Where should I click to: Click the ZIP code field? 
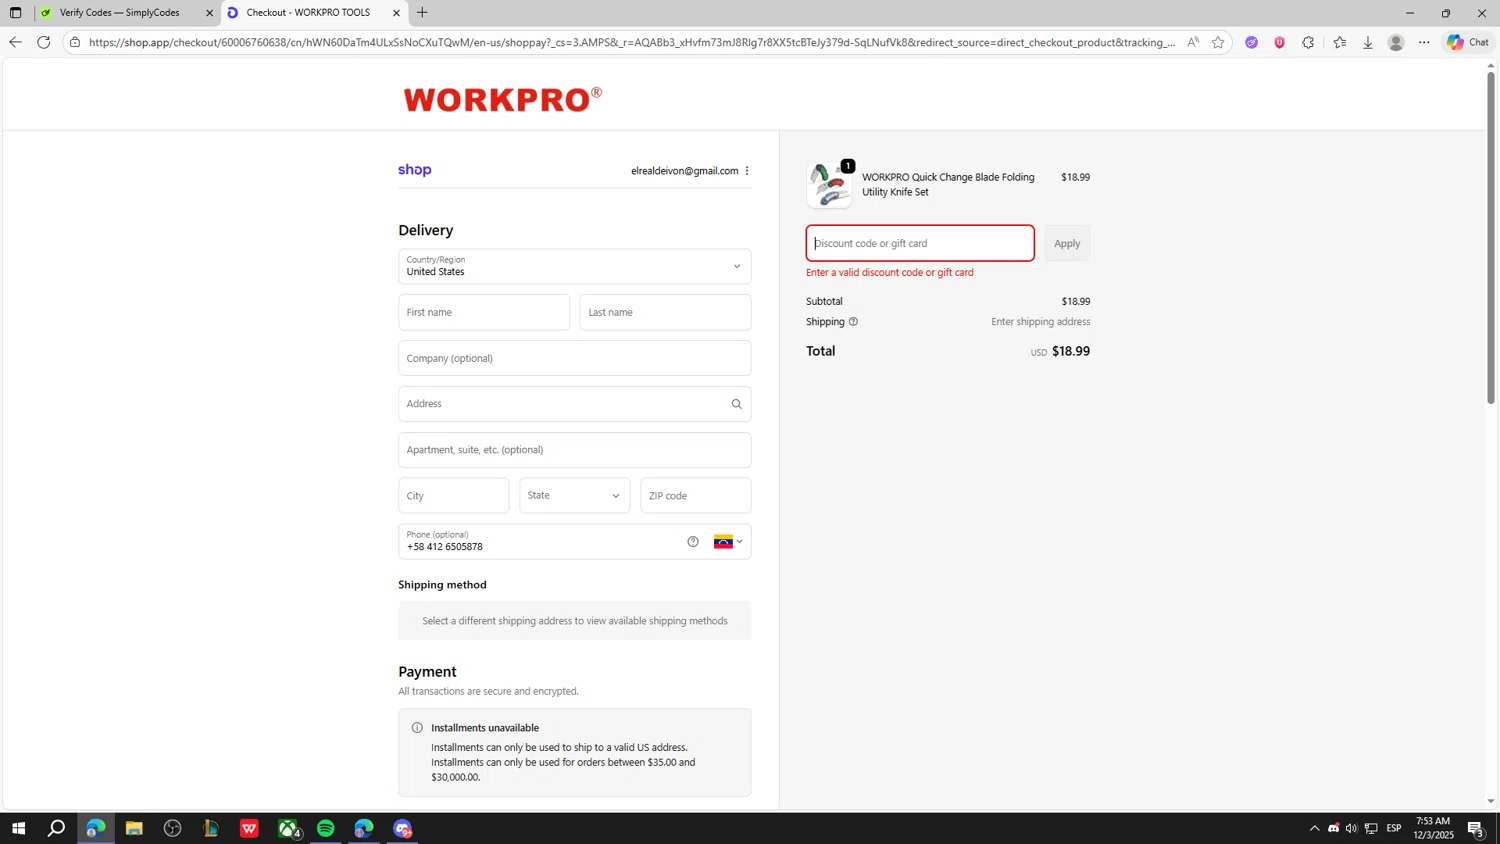click(695, 495)
